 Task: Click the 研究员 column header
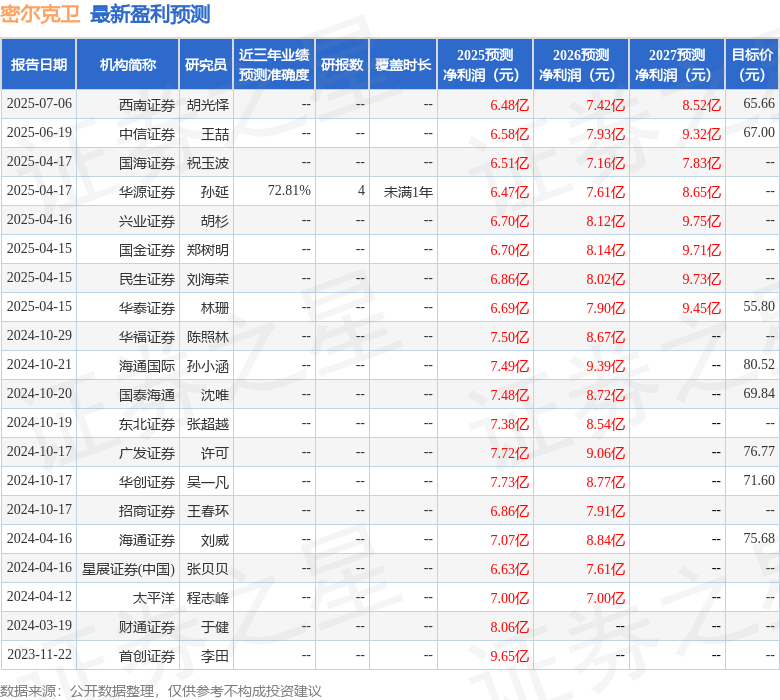(206, 65)
